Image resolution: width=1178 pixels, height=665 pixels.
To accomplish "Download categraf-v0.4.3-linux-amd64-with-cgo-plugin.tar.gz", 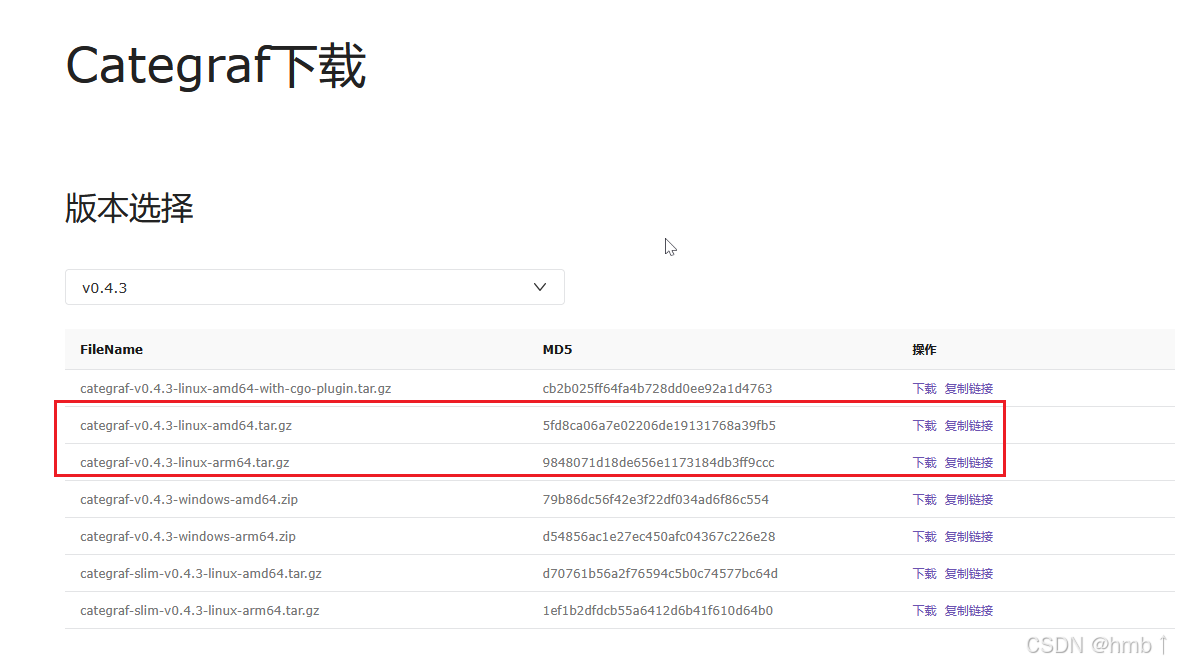I will (924, 388).
